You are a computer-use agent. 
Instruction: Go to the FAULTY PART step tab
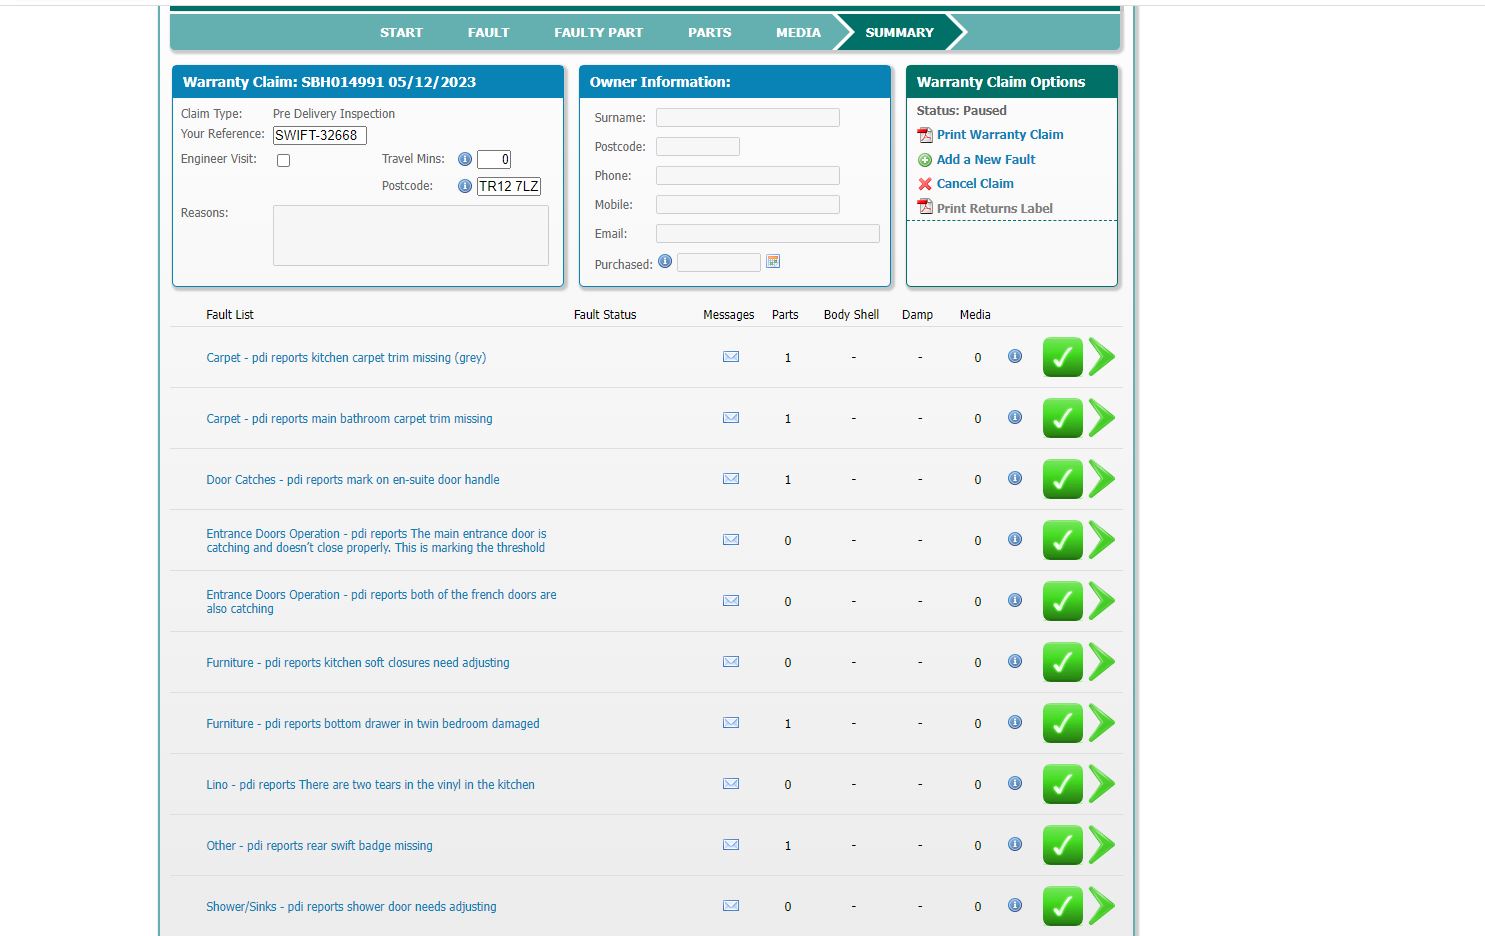pyautogui.click(x=598, y=32)
